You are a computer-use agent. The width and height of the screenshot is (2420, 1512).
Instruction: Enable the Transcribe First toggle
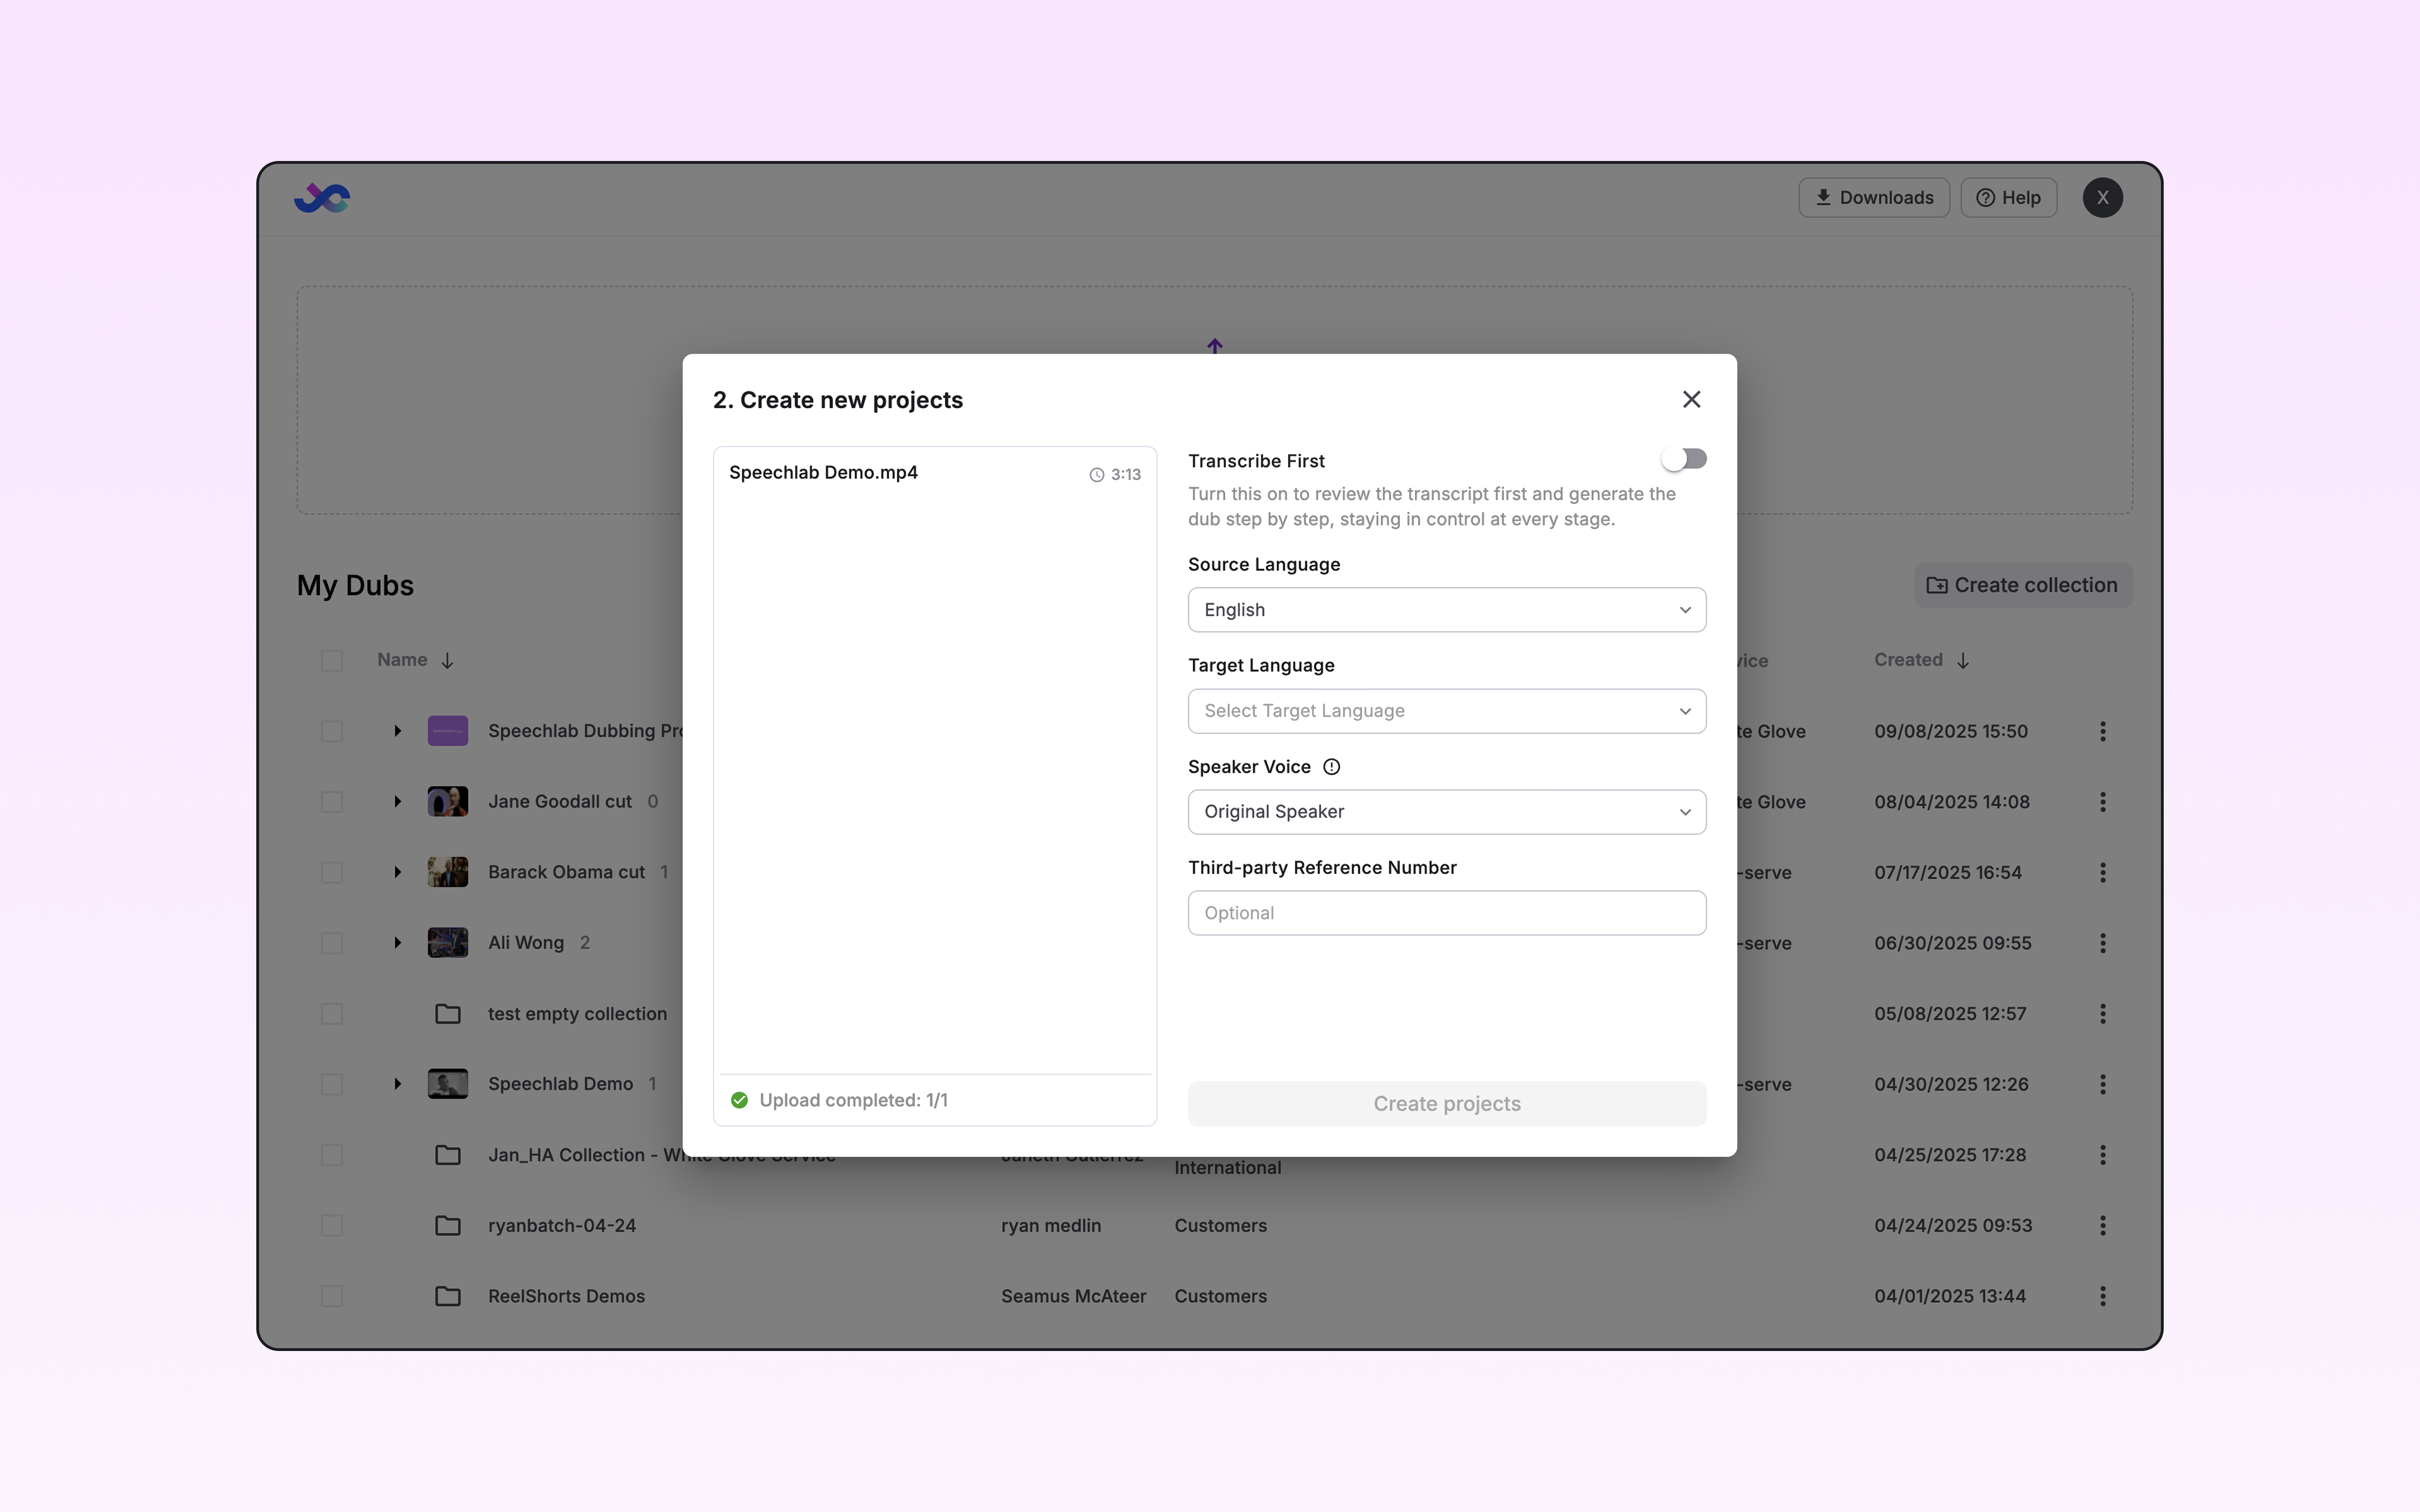coord(1684,459)
